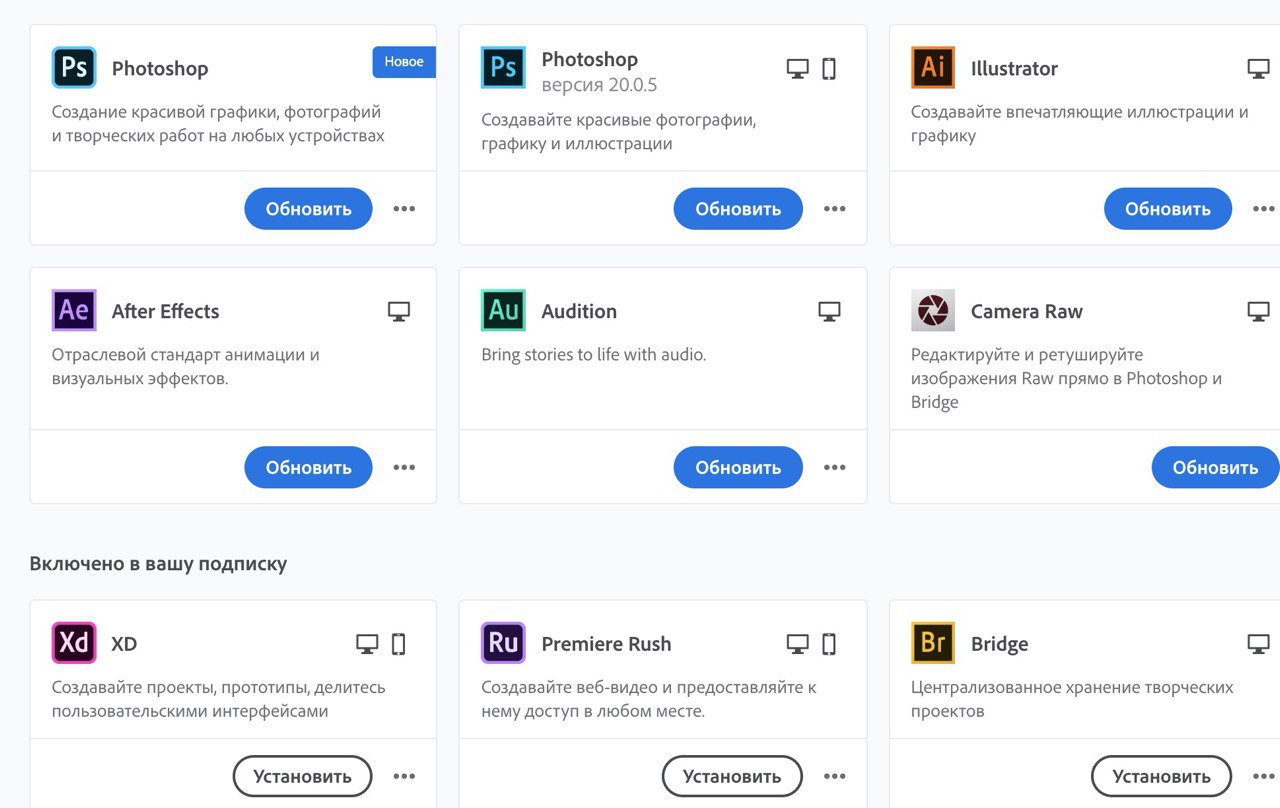Open more options menu for Illustrator
The image size is (1280, 808).
tap(1264, 209)
